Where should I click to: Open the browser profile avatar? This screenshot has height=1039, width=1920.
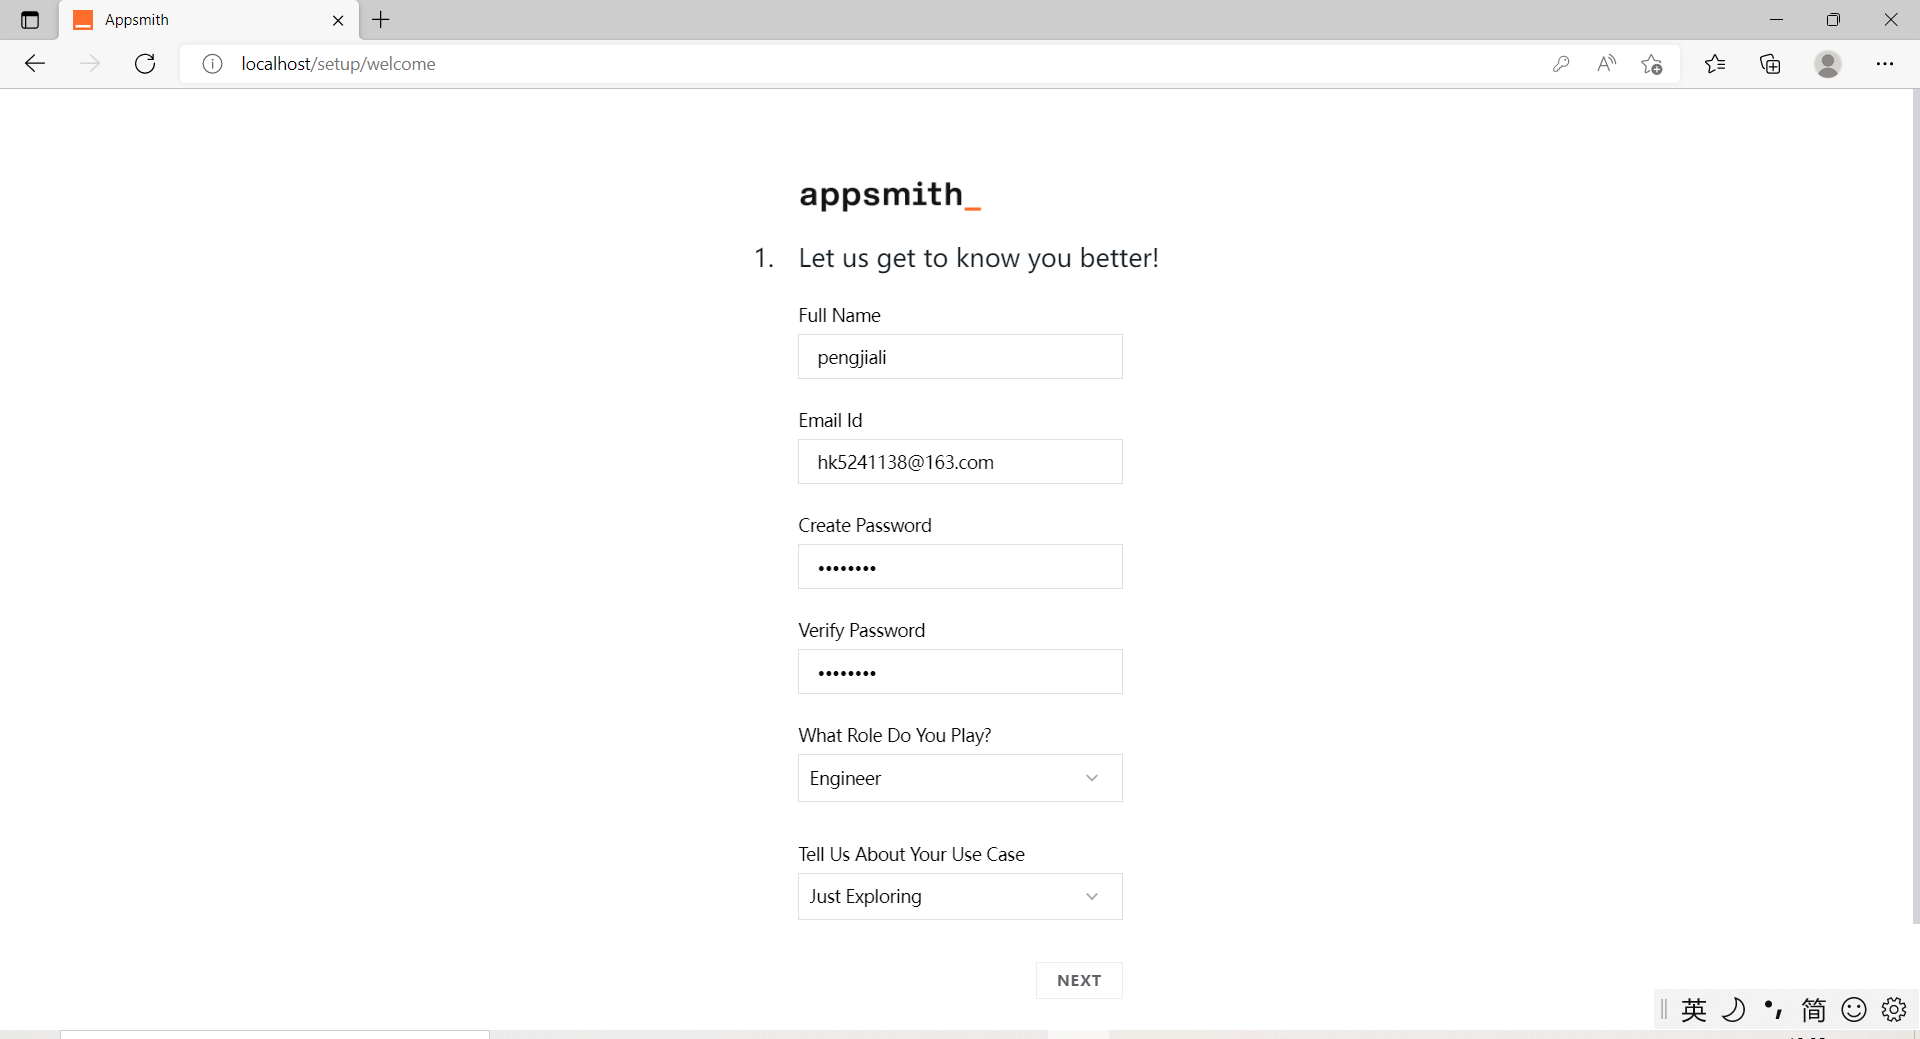pos(1828,64)
